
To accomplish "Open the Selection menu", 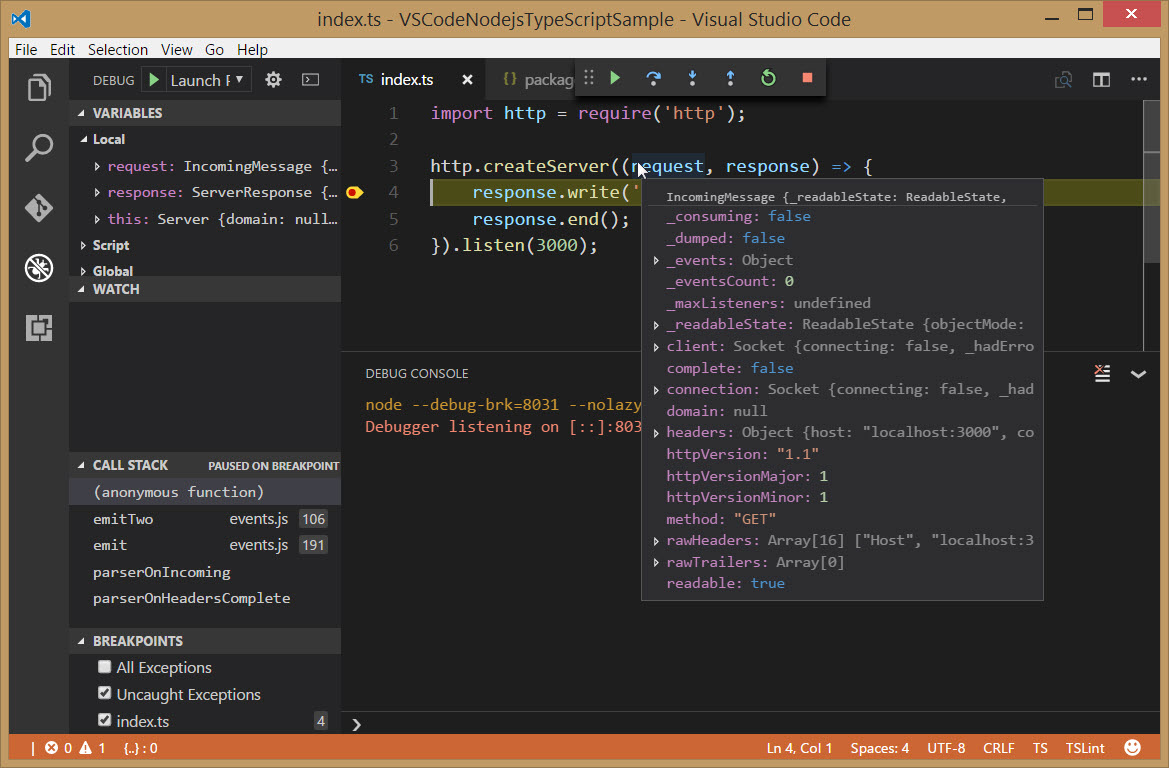I will point(118,49).
